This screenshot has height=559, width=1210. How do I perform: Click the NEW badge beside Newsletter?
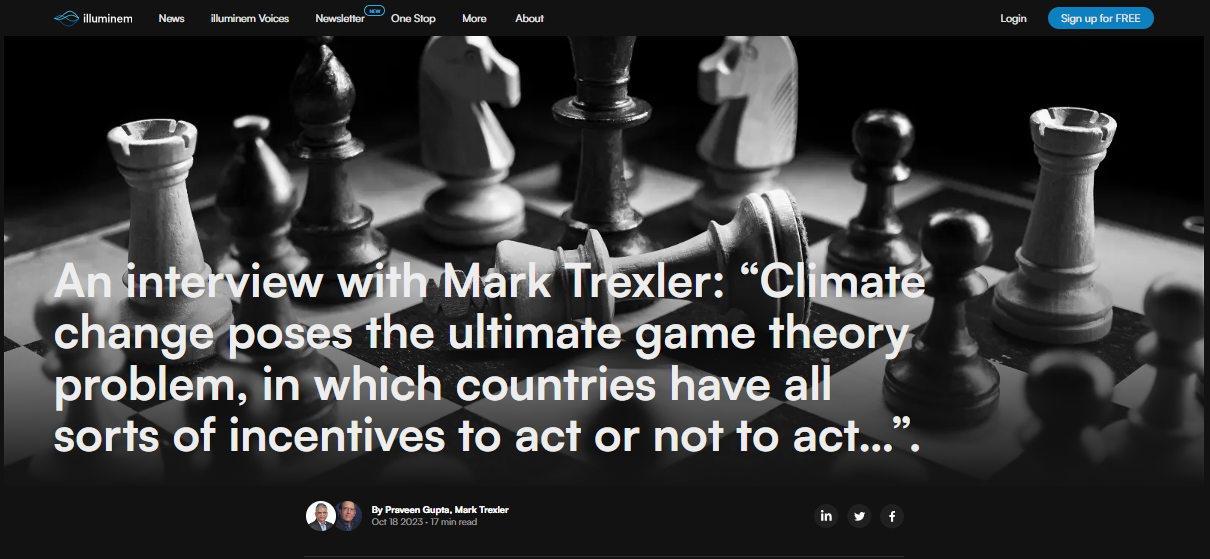point(375,11)
